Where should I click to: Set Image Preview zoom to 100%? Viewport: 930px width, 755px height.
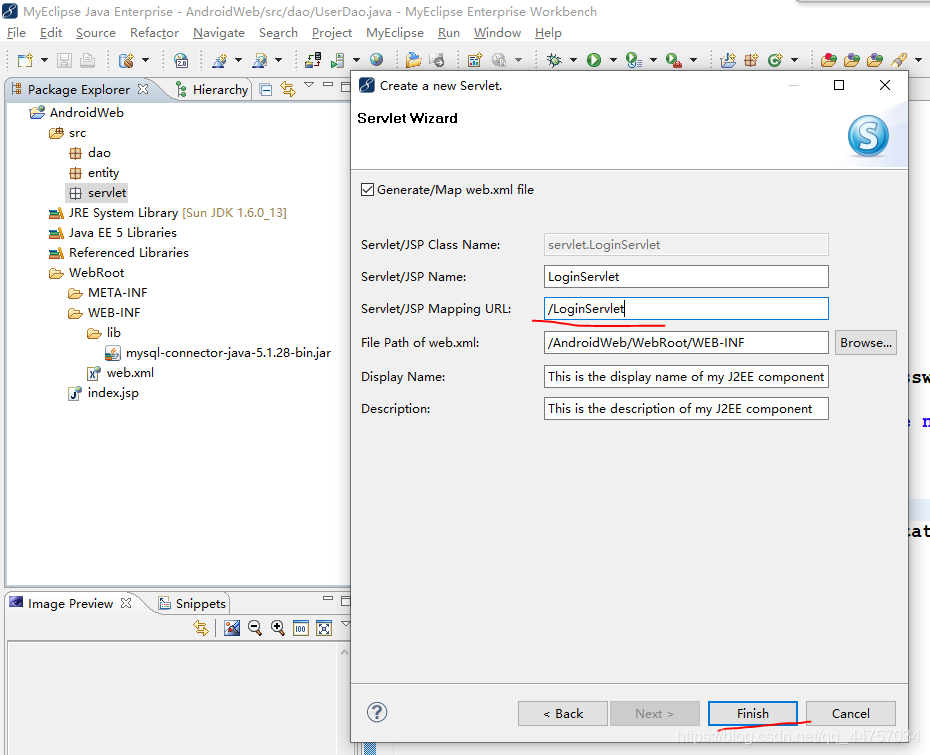click(301, 627)
